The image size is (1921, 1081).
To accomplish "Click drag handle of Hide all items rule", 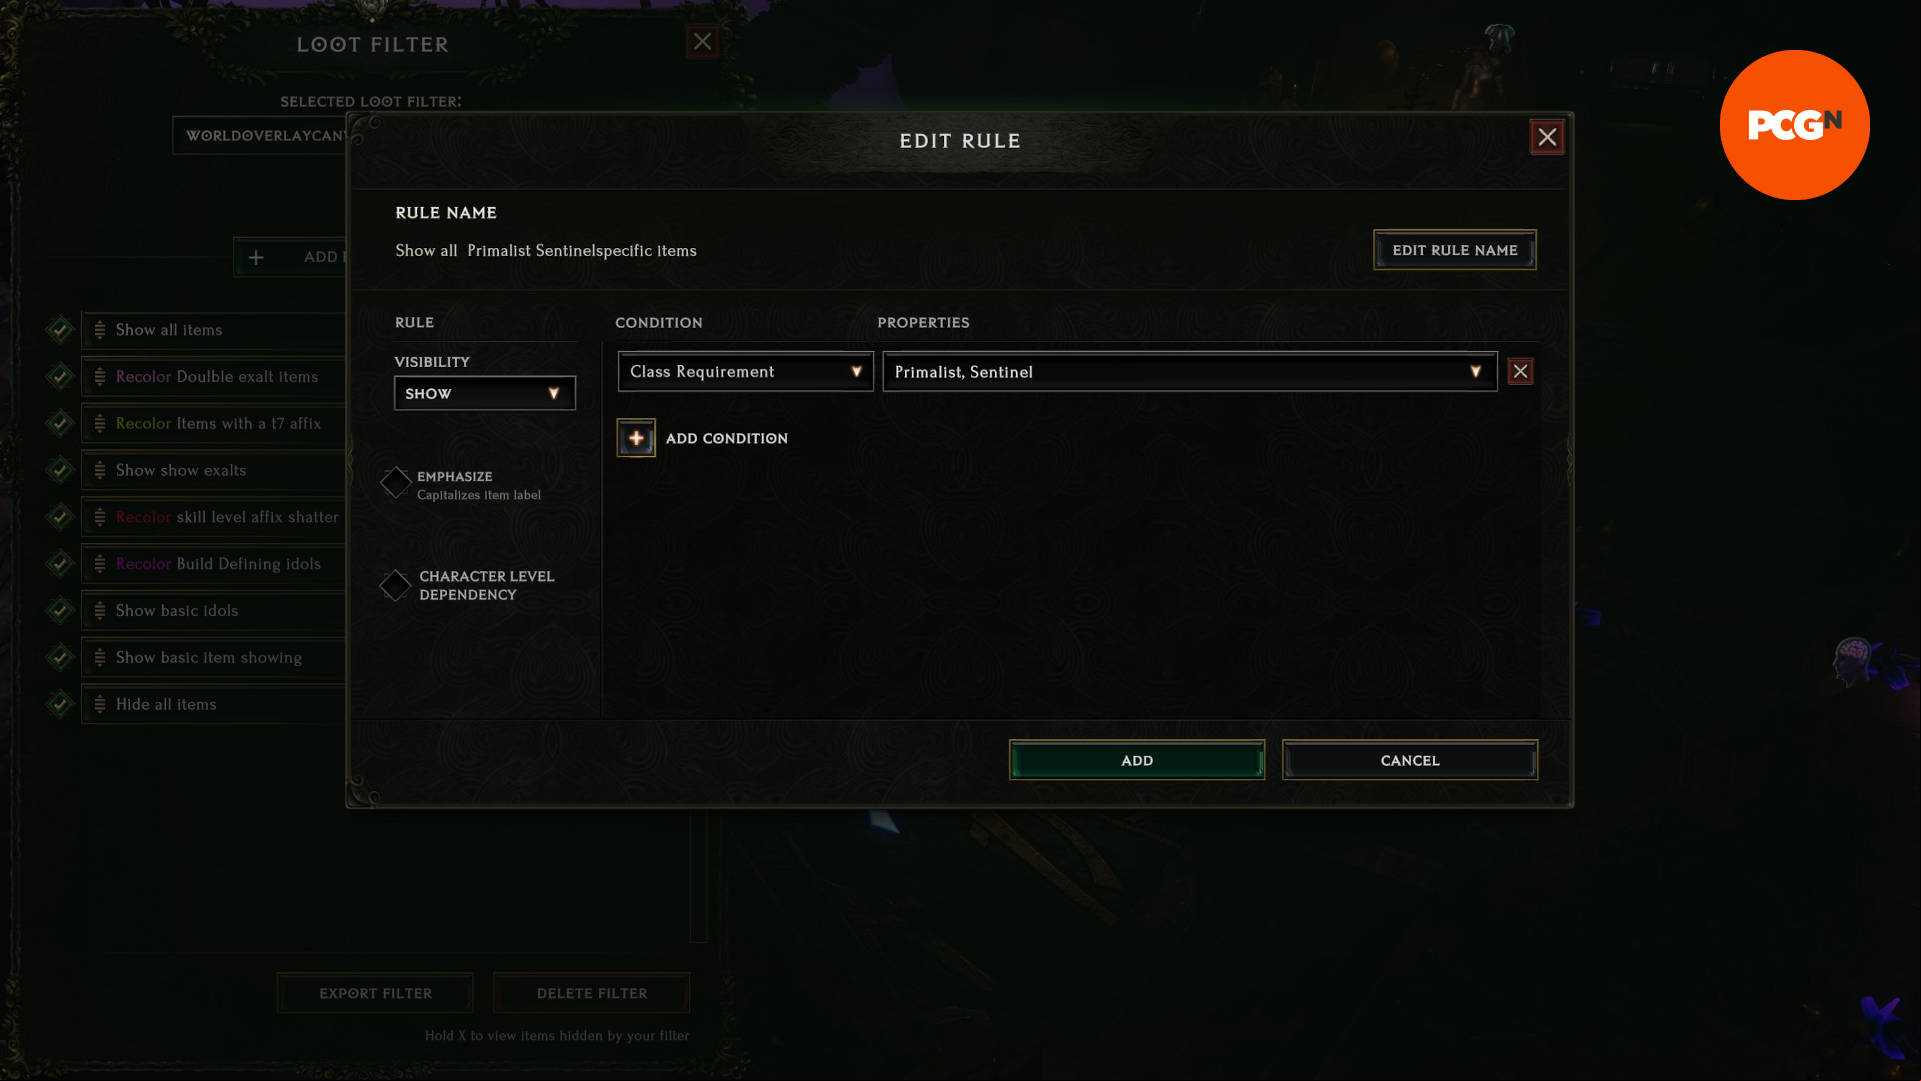I will pyautogui.click(x=100, y=705).
